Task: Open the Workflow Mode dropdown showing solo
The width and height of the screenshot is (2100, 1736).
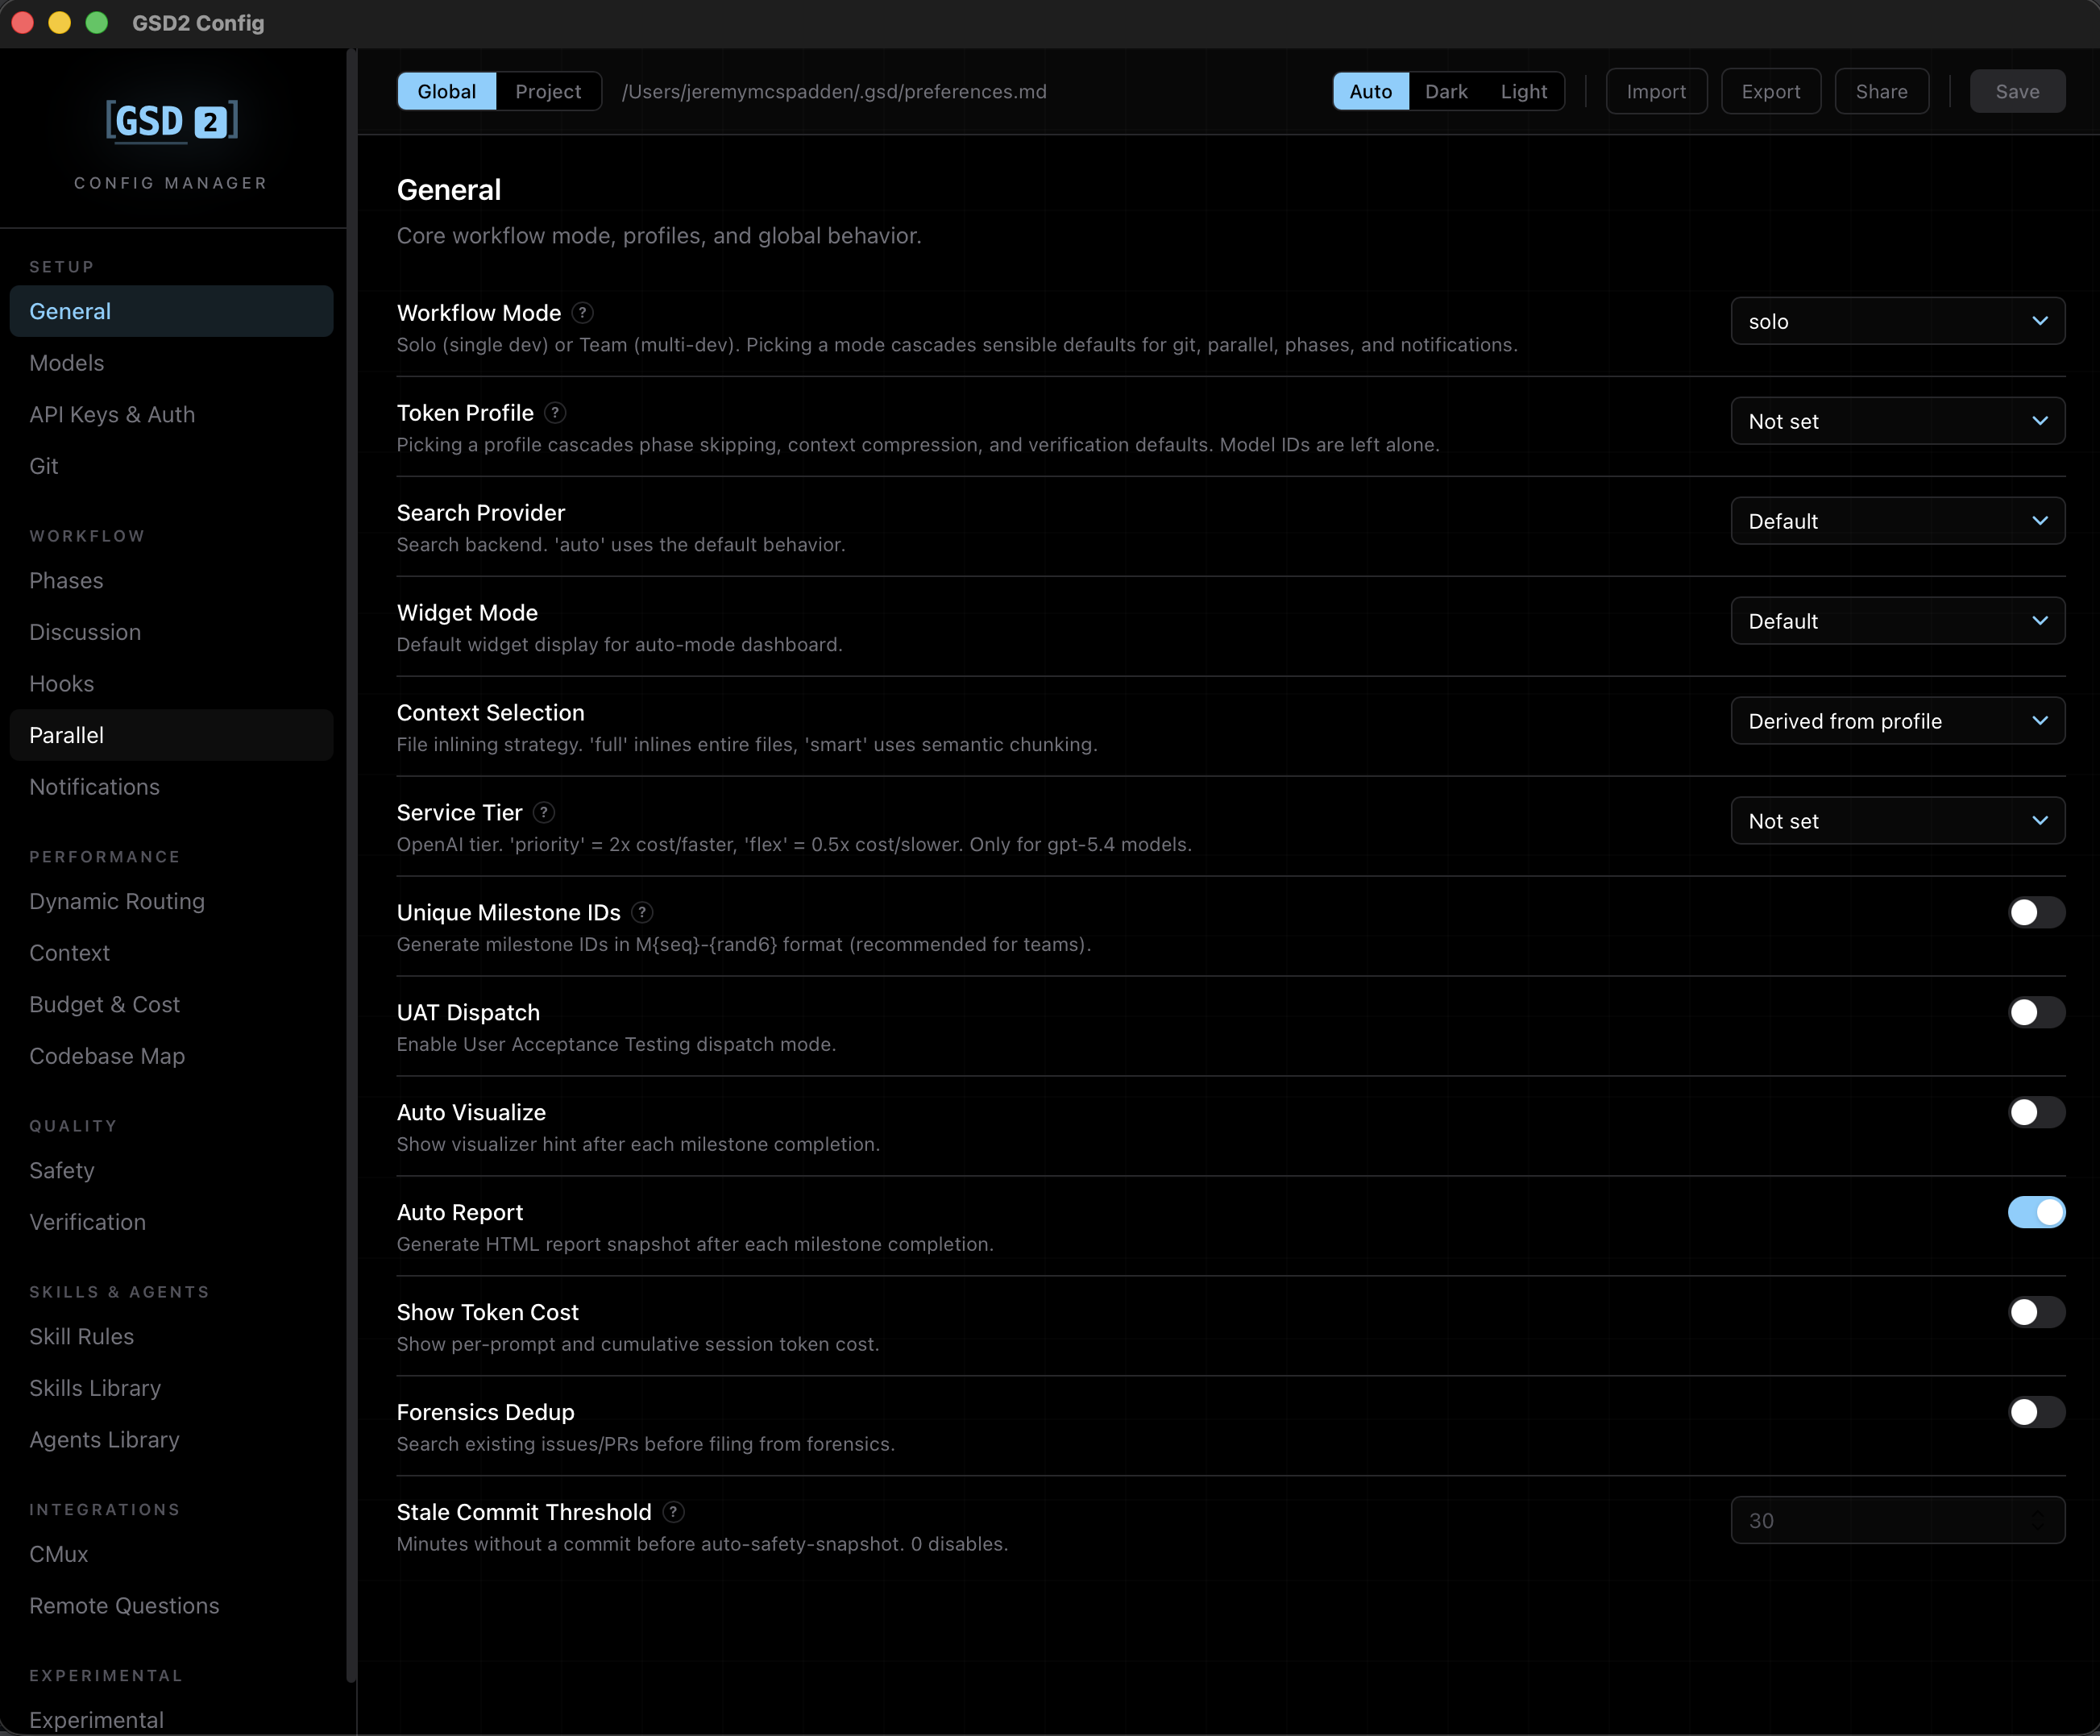Action: point(1897,321)
